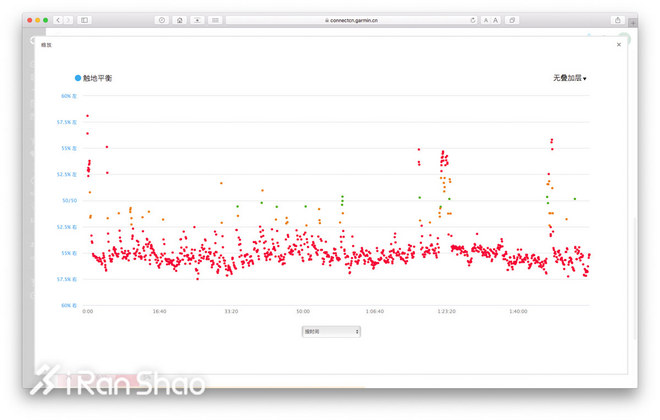The width and height of the screenshot is (660, 420).
Task: Click the 1:23:20 time axis label
Action: [446, 311]
